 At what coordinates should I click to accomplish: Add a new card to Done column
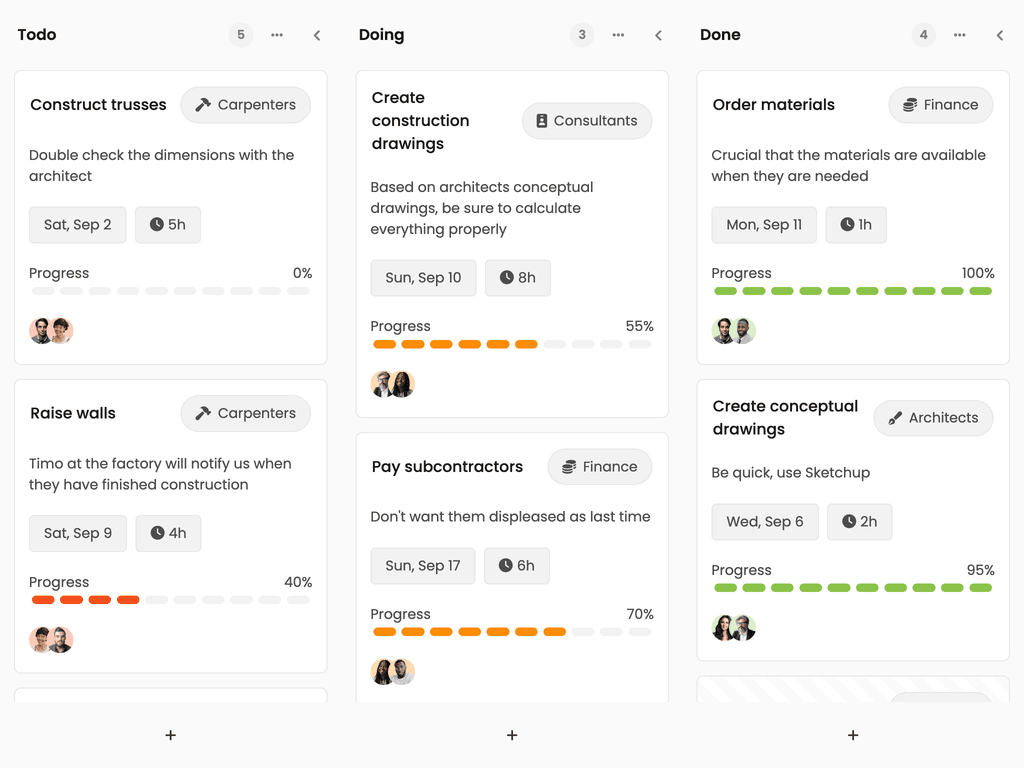pos(853,735)
